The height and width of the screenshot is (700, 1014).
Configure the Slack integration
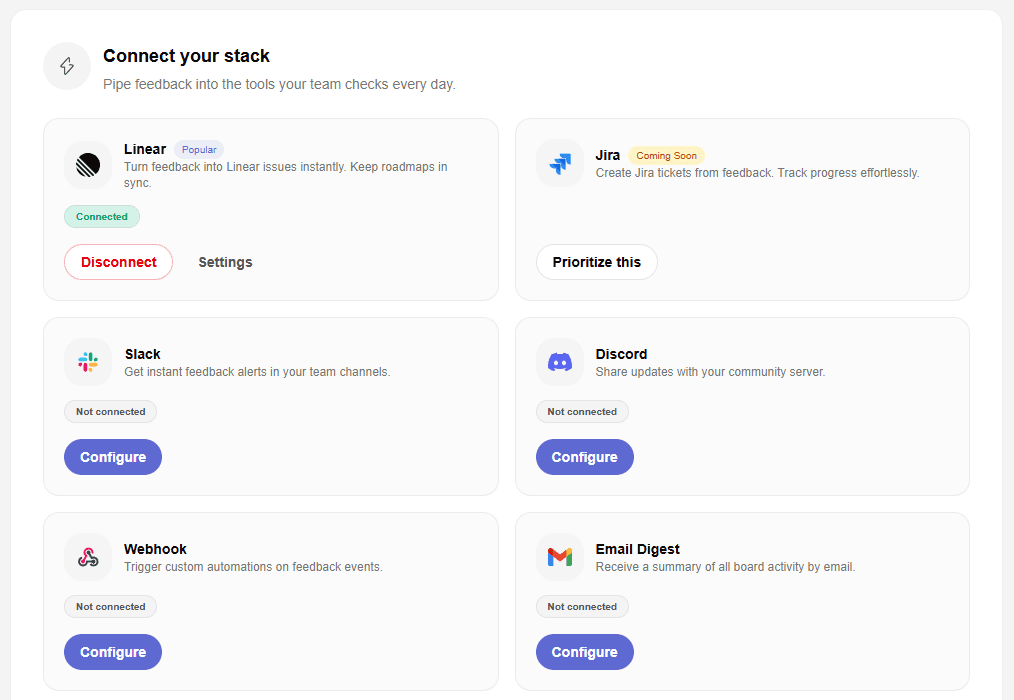112,456
